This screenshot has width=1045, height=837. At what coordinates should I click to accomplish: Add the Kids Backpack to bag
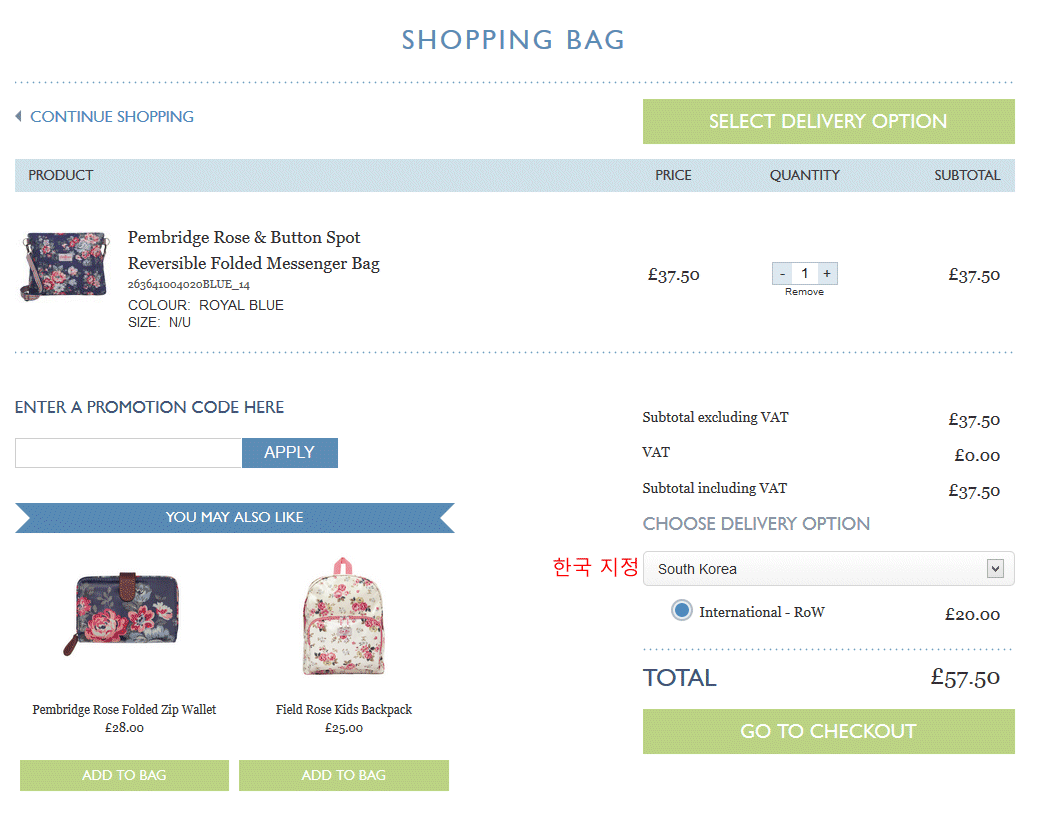343,775
